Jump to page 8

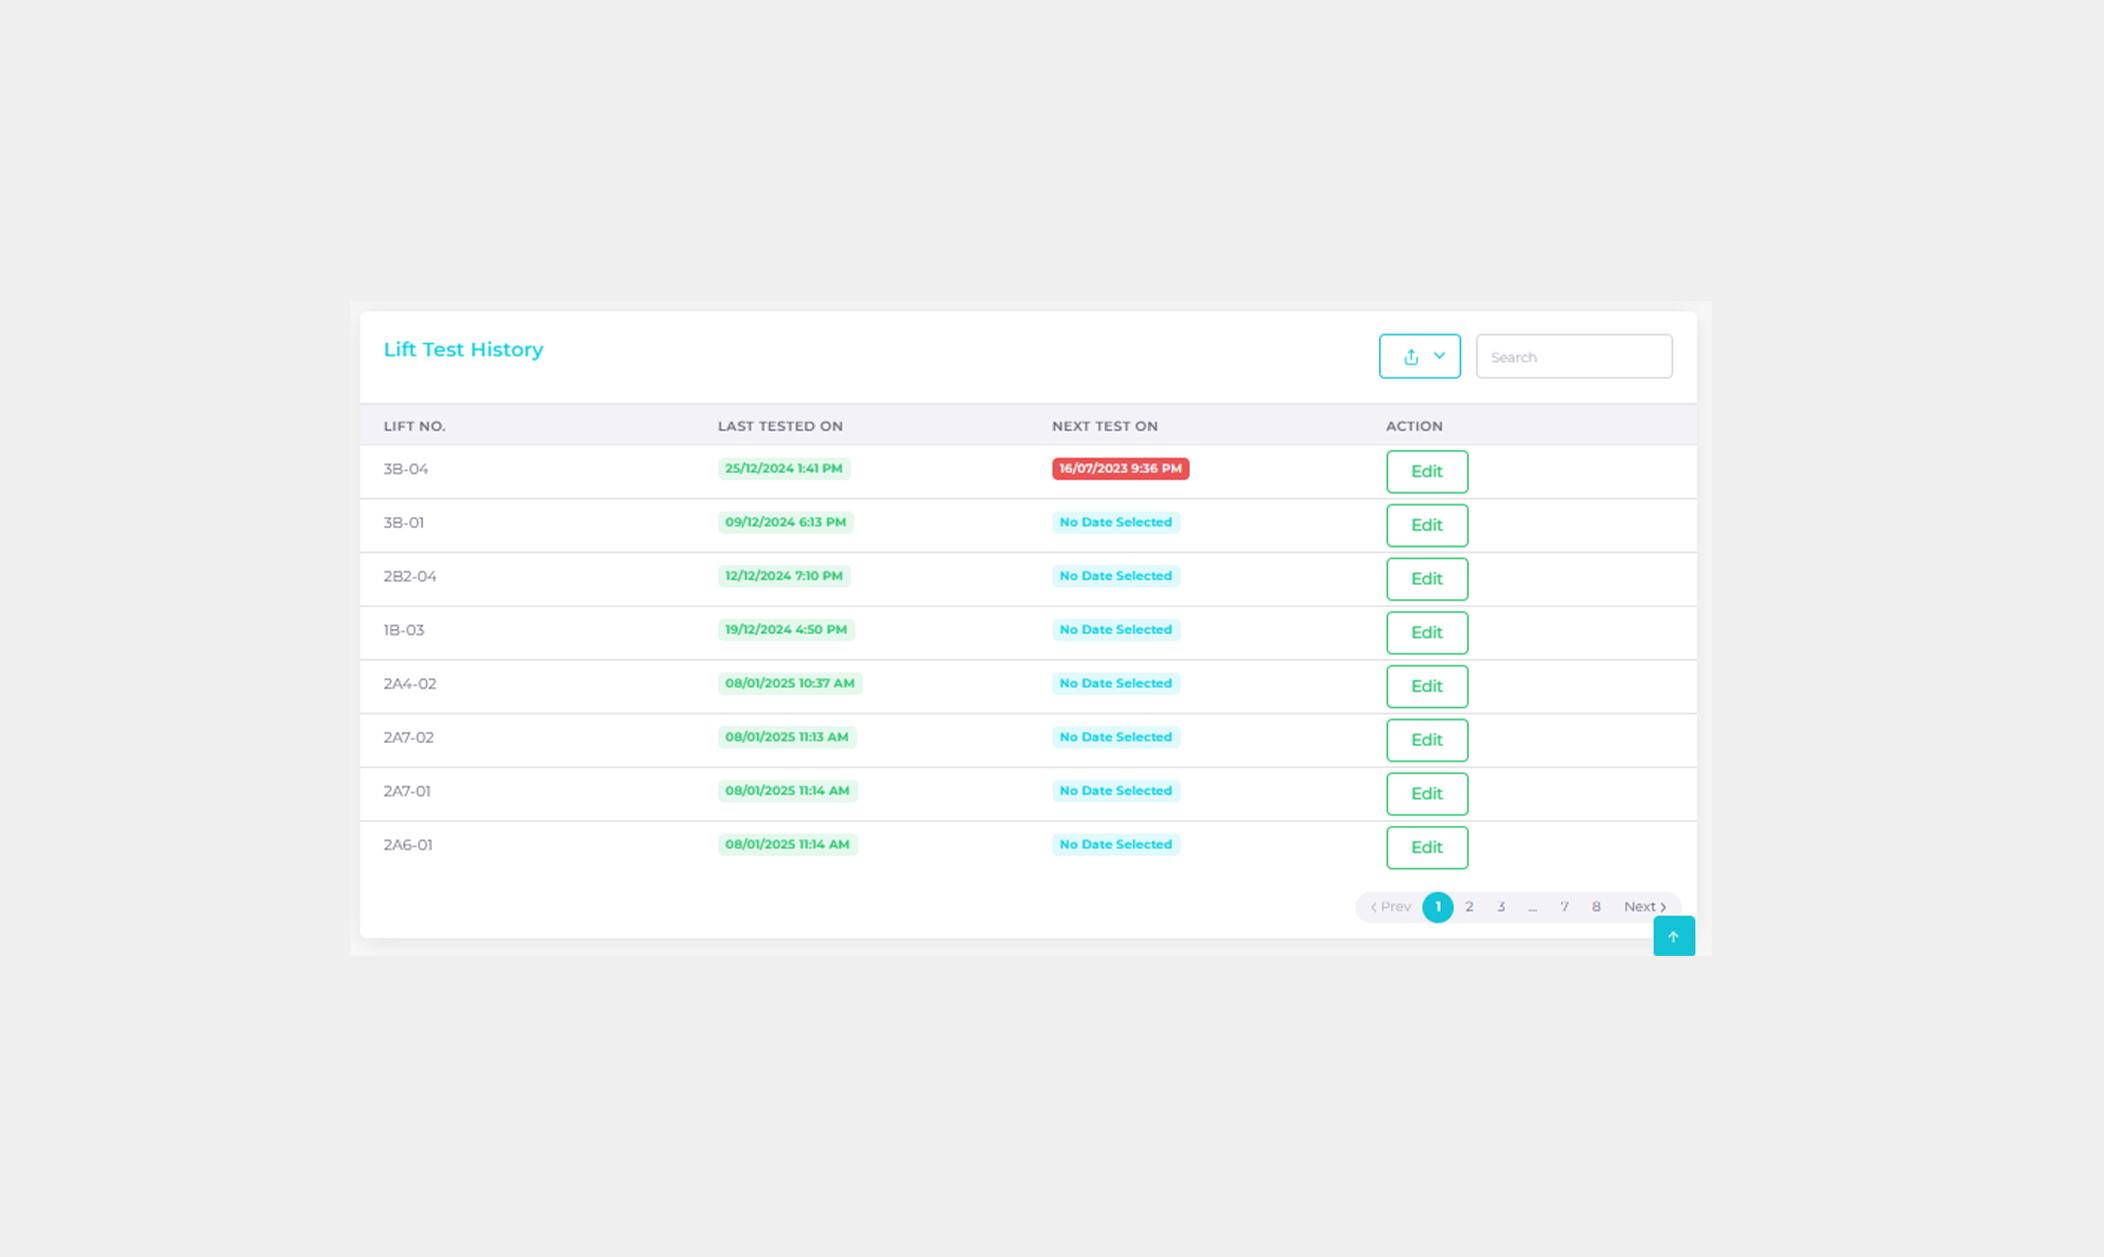pyautogui.click(x=1596, y=907)
